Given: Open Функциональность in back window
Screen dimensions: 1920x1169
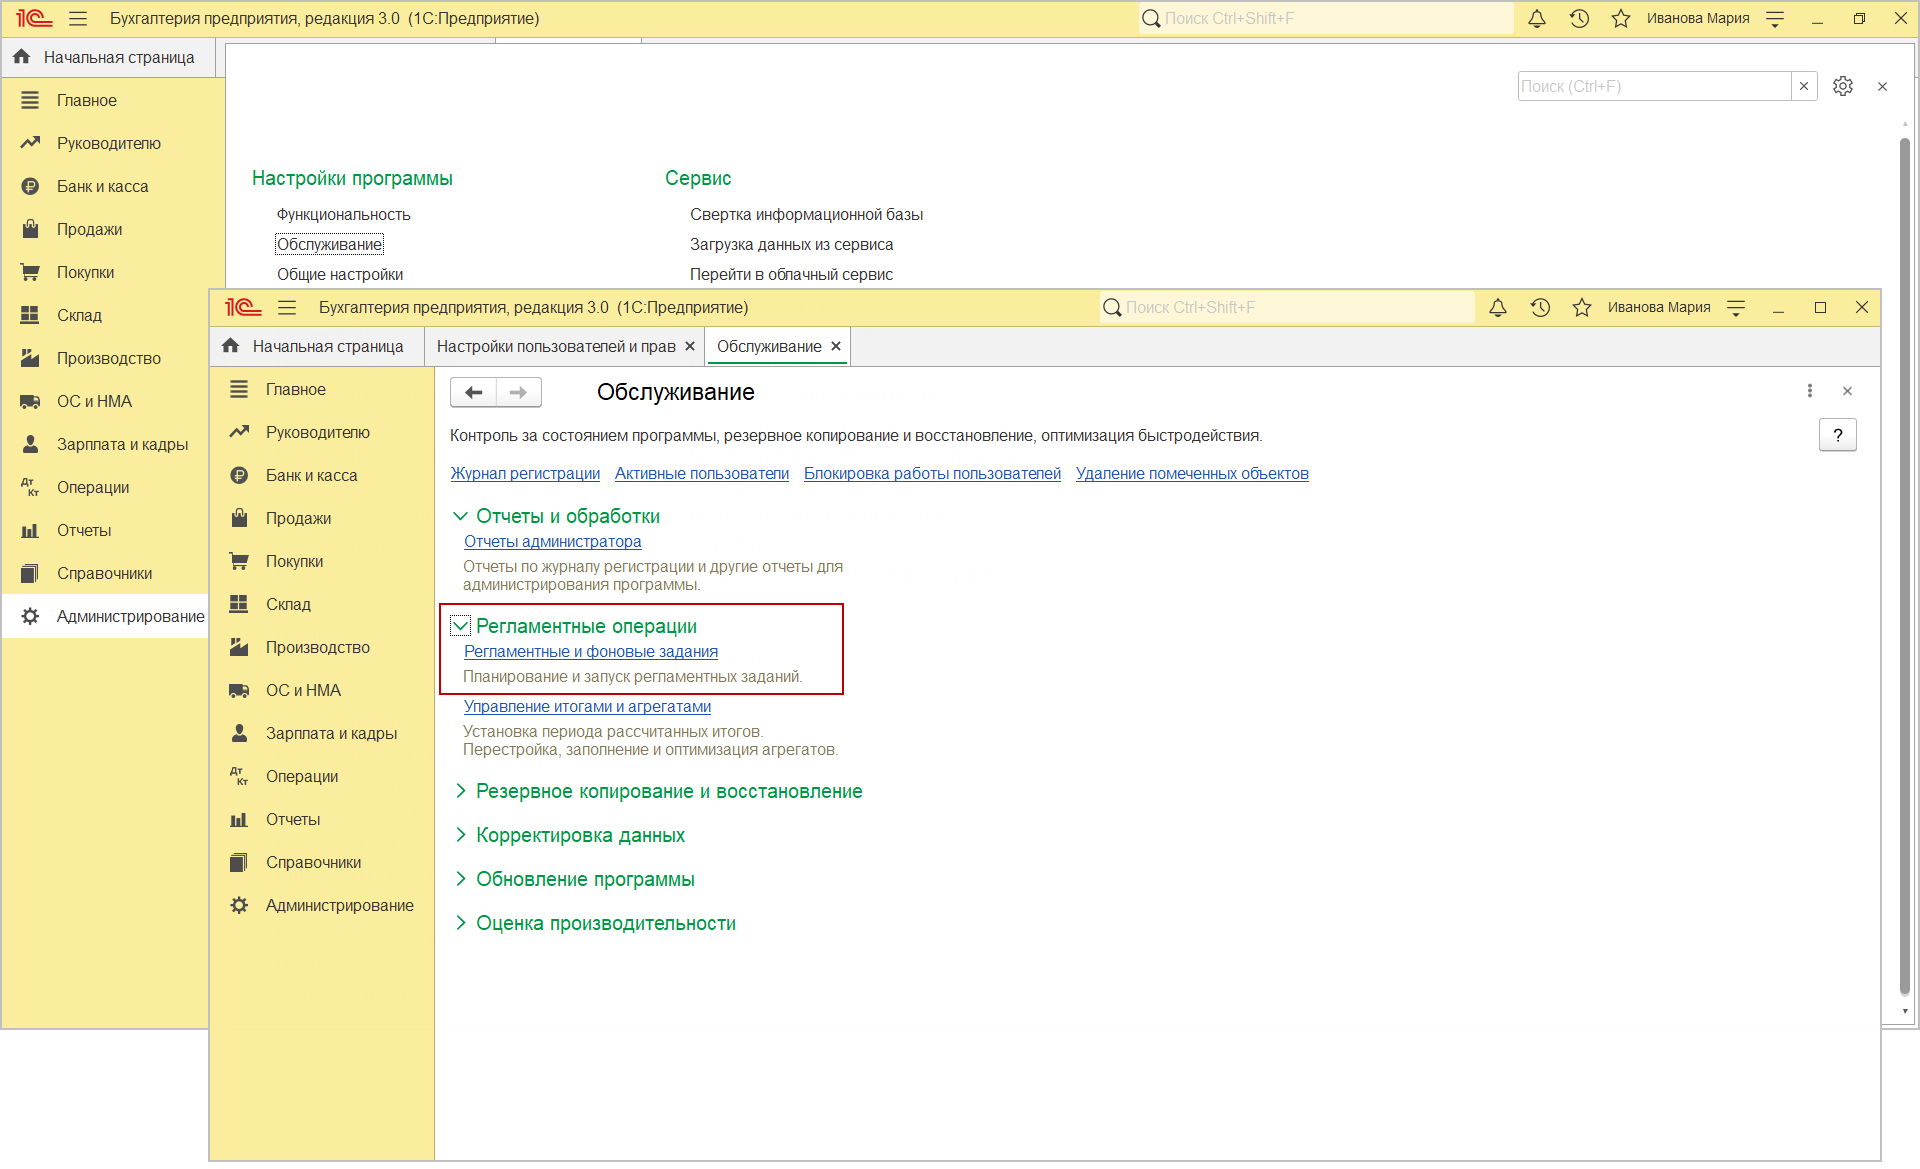Looking at the screenshot, I should pos(344,214).
